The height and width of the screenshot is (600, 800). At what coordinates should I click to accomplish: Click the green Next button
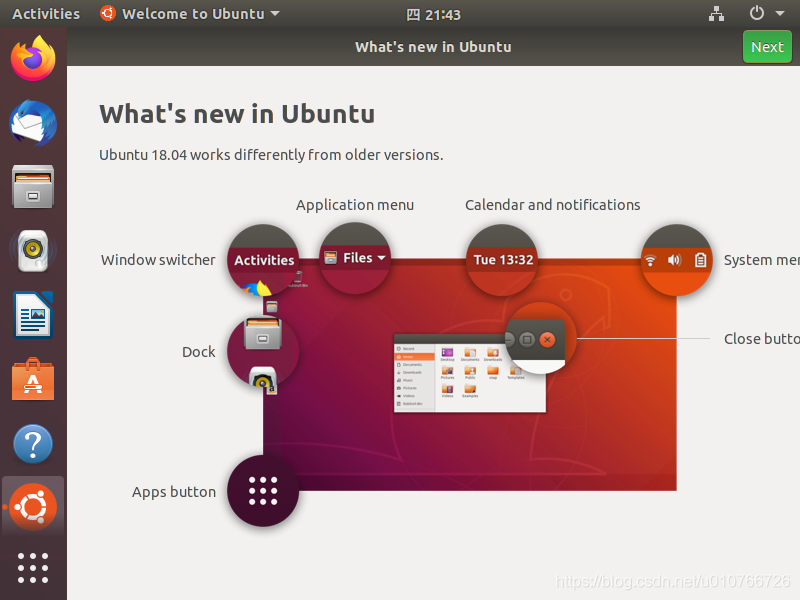click(767, 47)
